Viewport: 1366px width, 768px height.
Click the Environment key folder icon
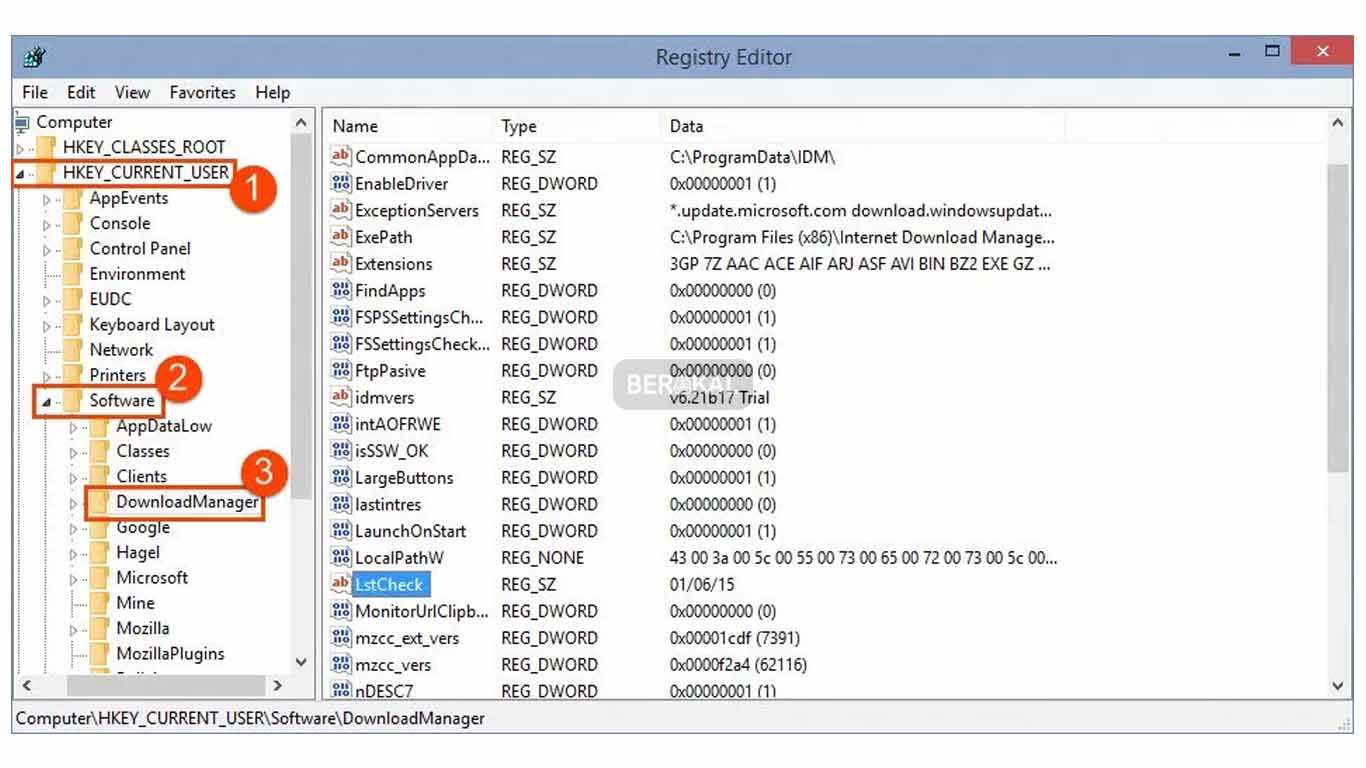coord(72,274)
